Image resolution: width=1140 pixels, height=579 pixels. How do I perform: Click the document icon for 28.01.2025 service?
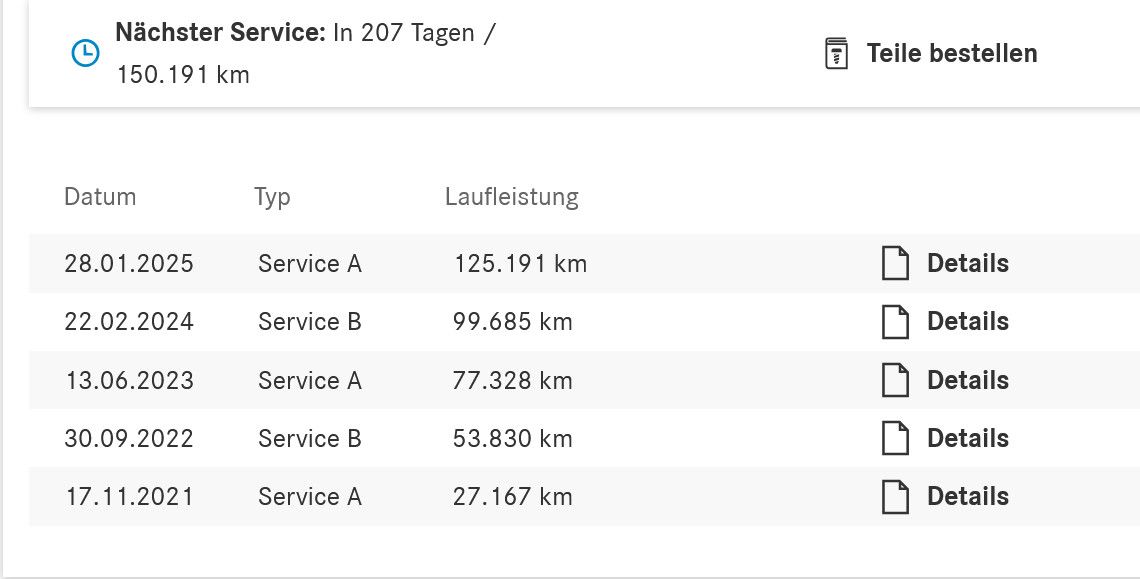point(896,263)
